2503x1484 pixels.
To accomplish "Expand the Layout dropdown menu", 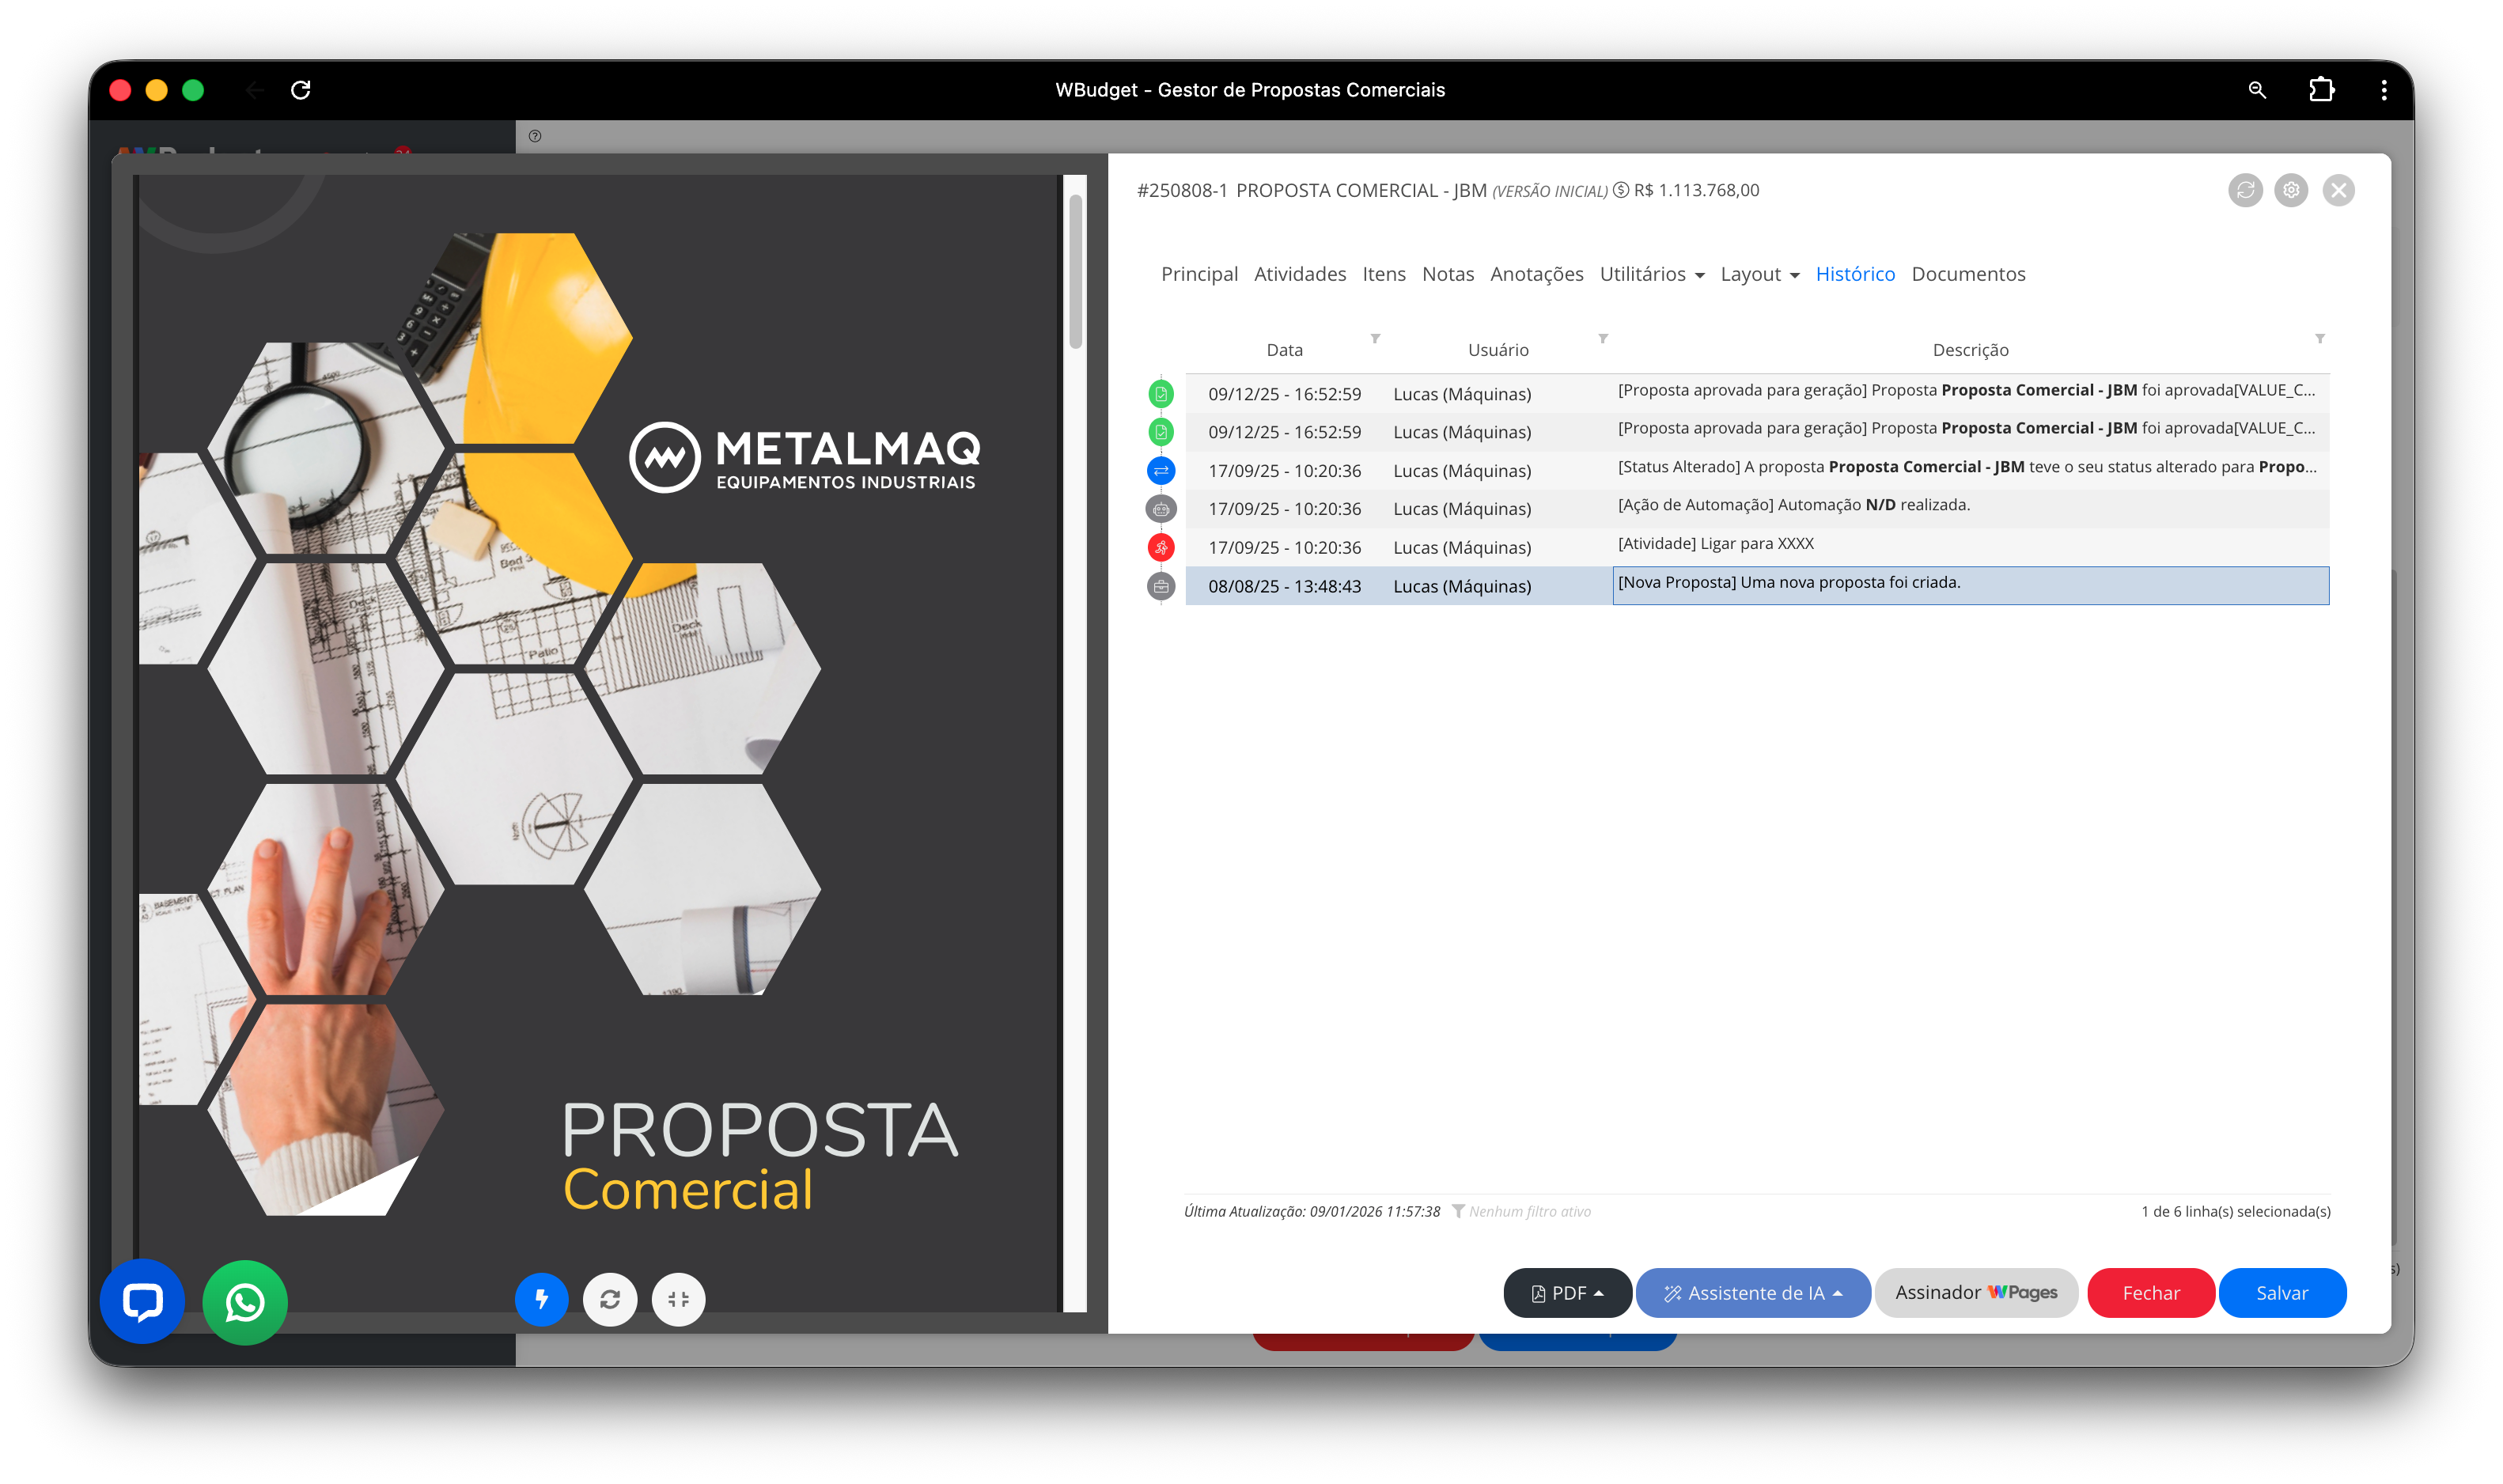I will (x=1759, y=274).
